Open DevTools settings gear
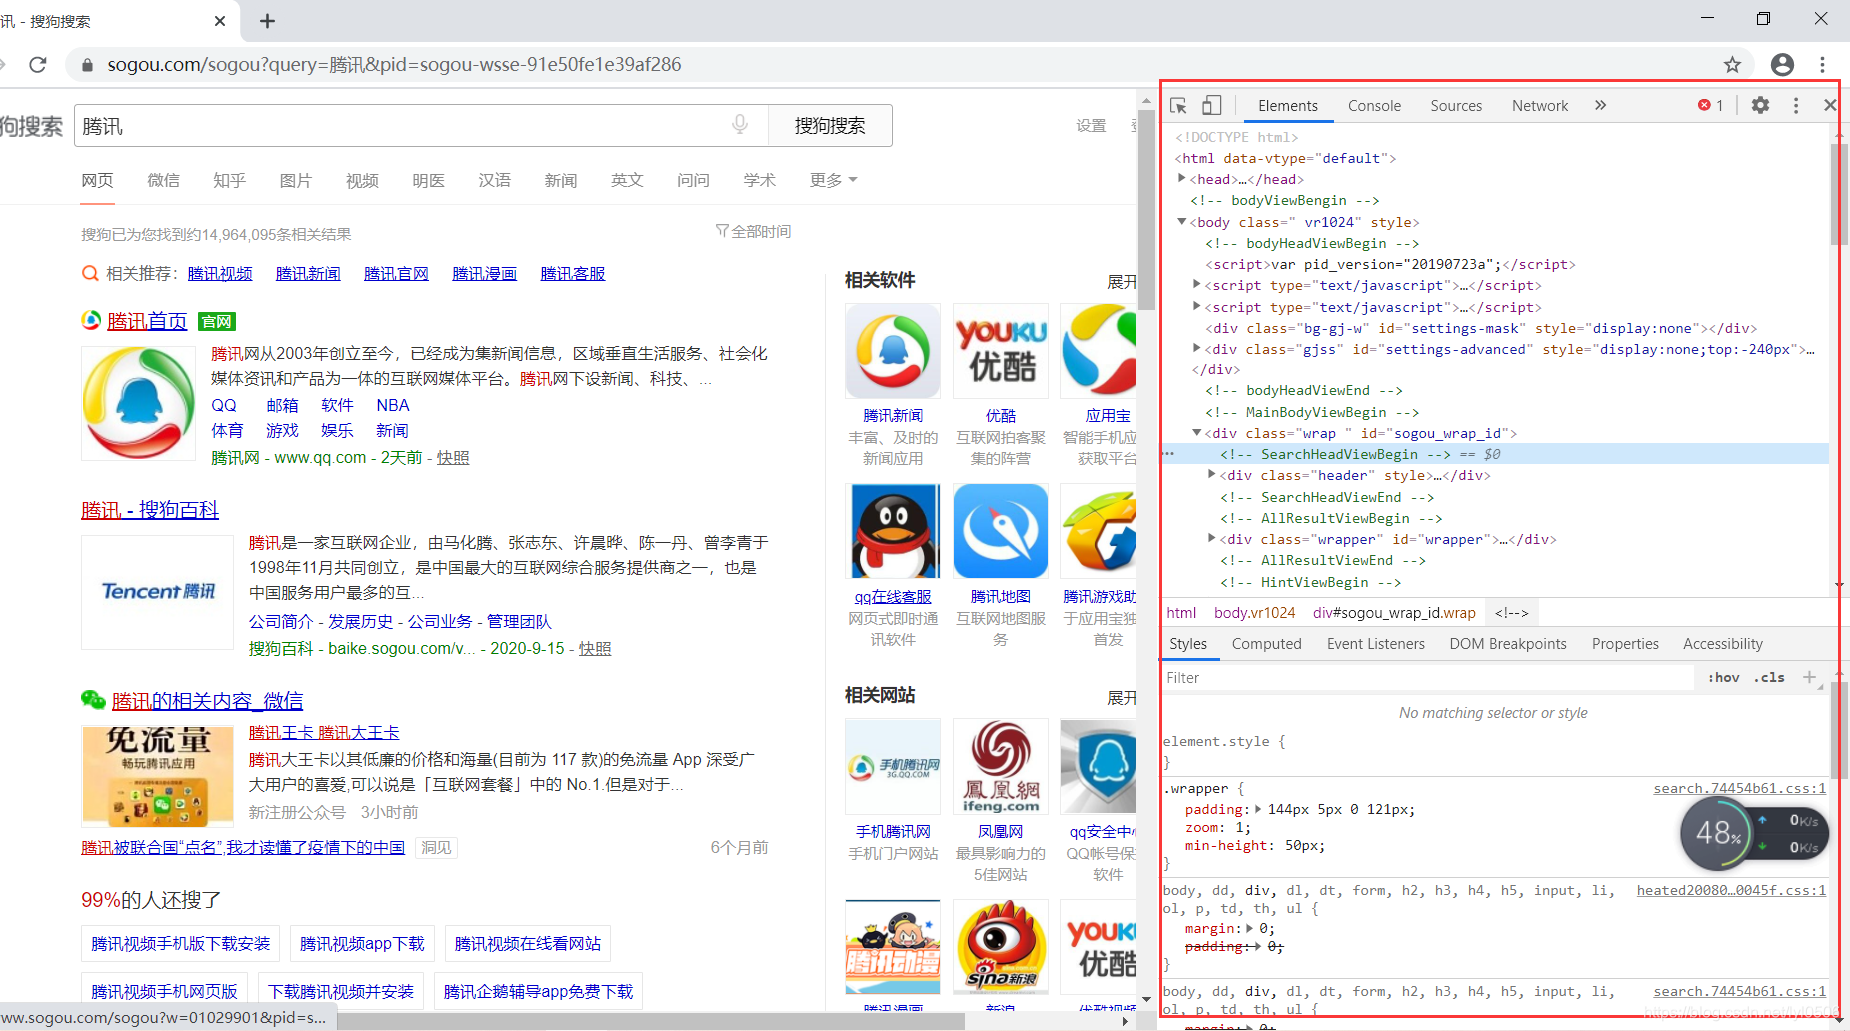Image resolution: width=1850 pixels, height=1031 pixels. click(x=1760, y=105)
